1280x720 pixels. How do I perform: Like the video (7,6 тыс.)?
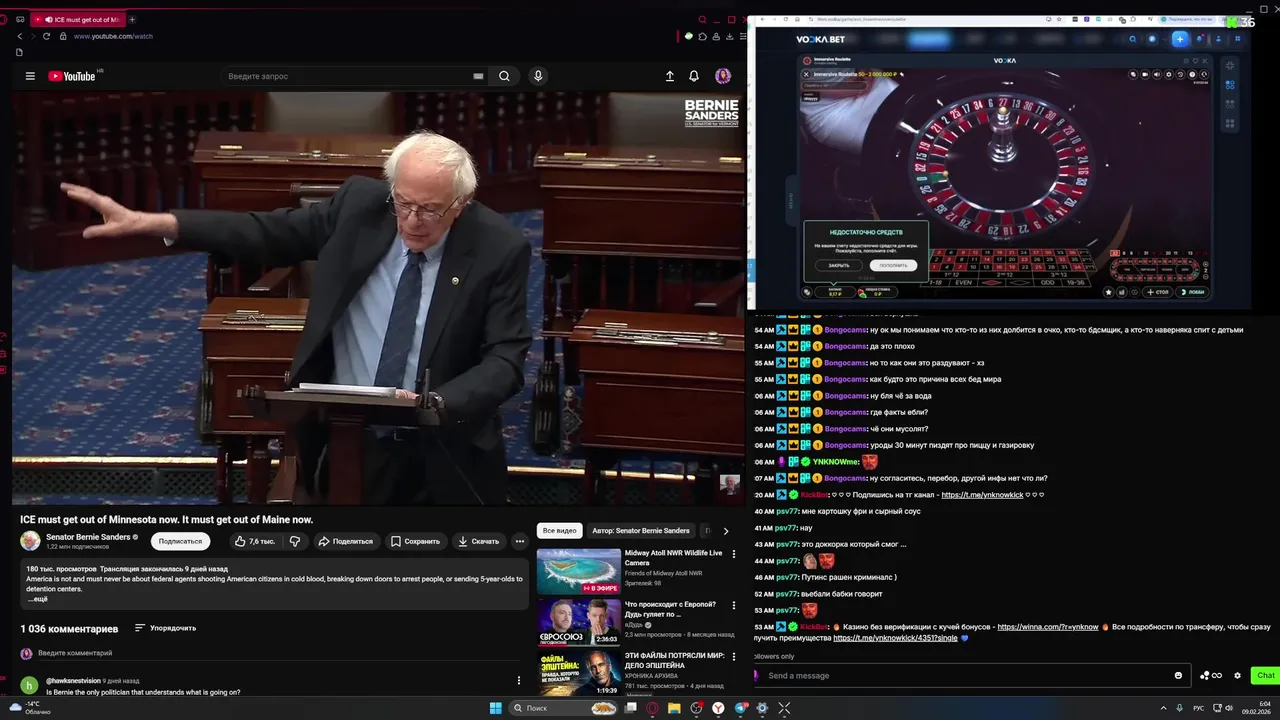[x=255, y=541]
